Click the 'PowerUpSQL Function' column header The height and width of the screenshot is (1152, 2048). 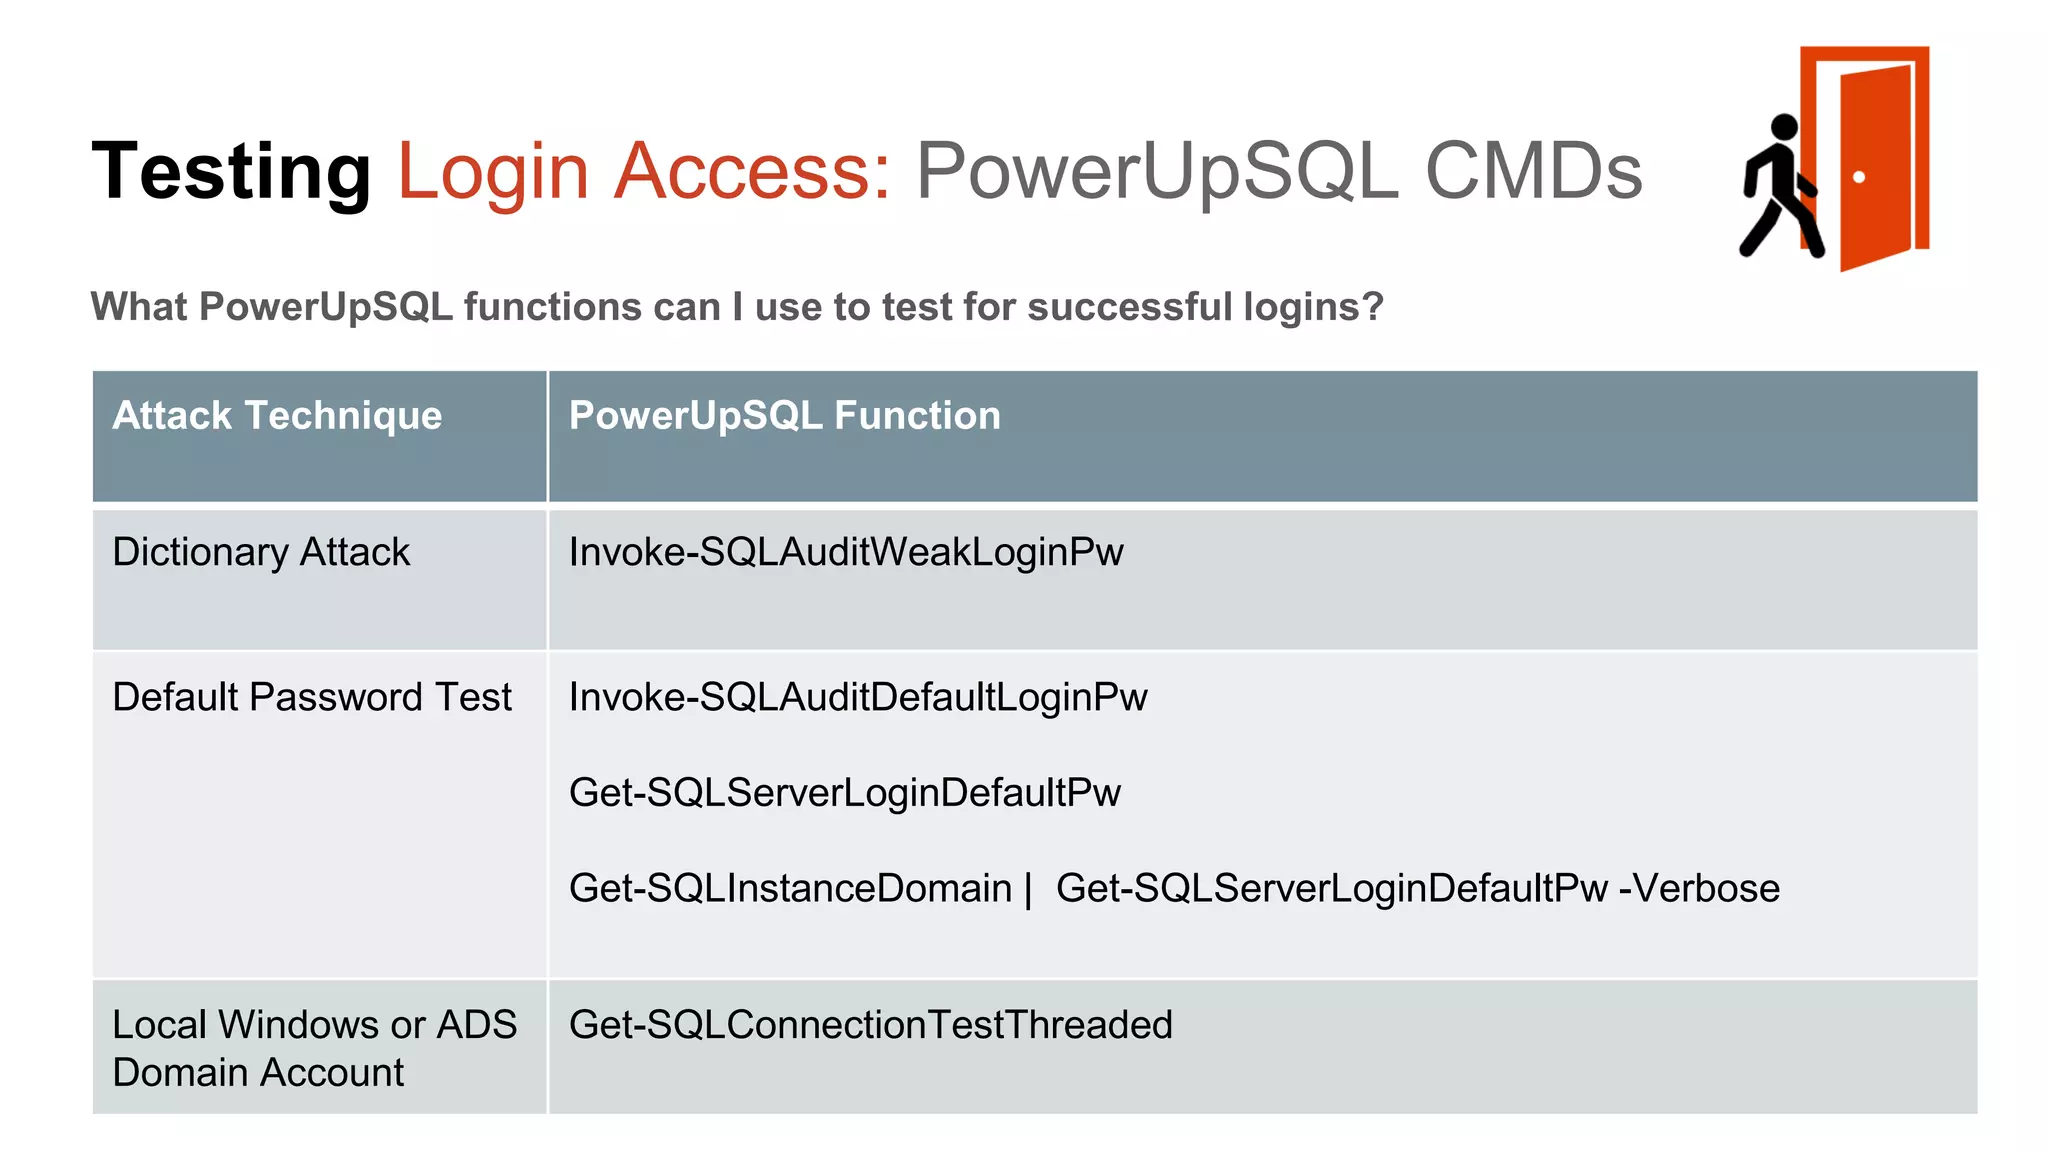tap(784, 415)
